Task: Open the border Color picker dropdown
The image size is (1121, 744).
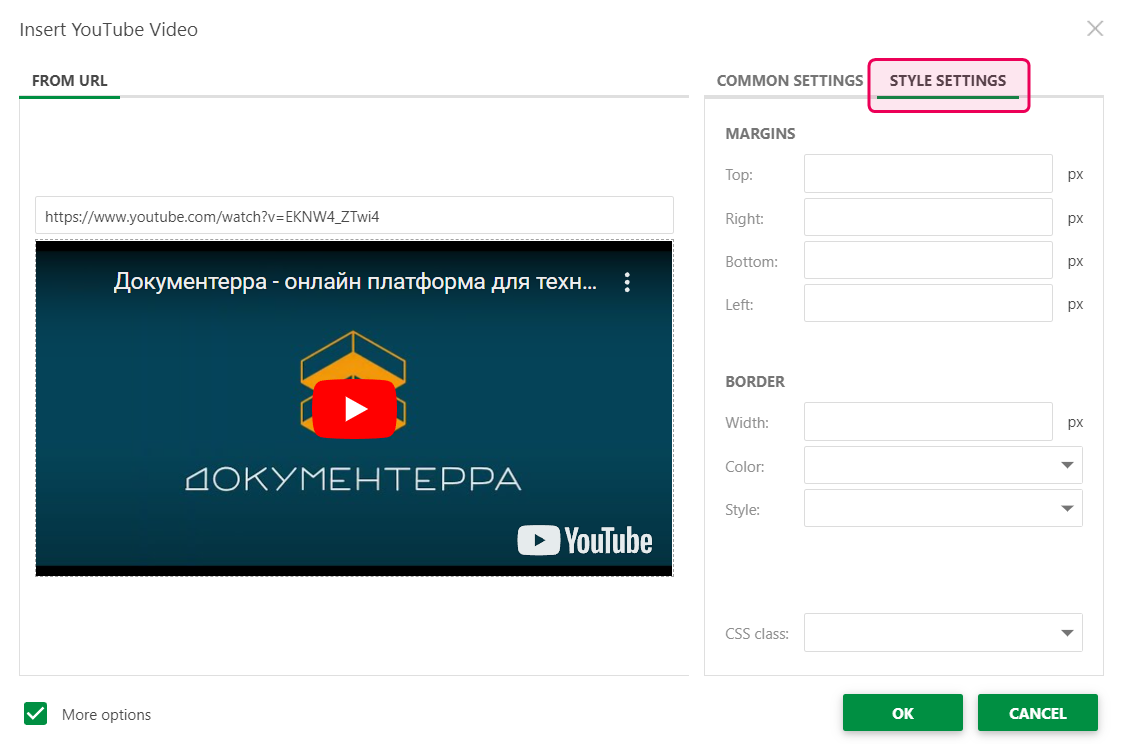Action: pos(943,465)
